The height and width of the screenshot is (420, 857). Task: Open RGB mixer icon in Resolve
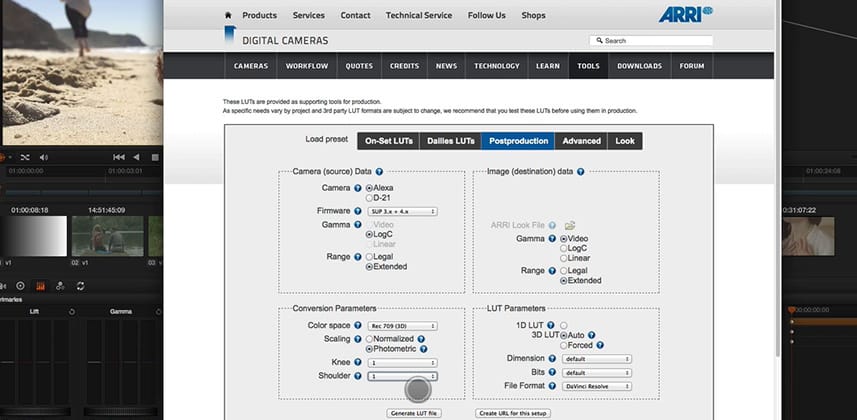(60, 285)
